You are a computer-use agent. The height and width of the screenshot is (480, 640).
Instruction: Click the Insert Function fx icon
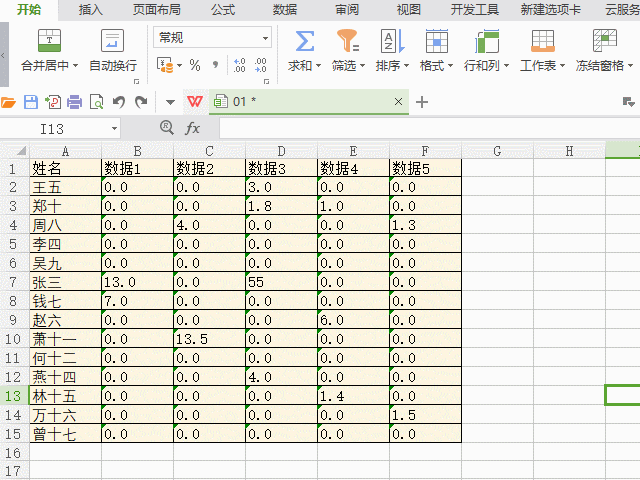(193, 128)
